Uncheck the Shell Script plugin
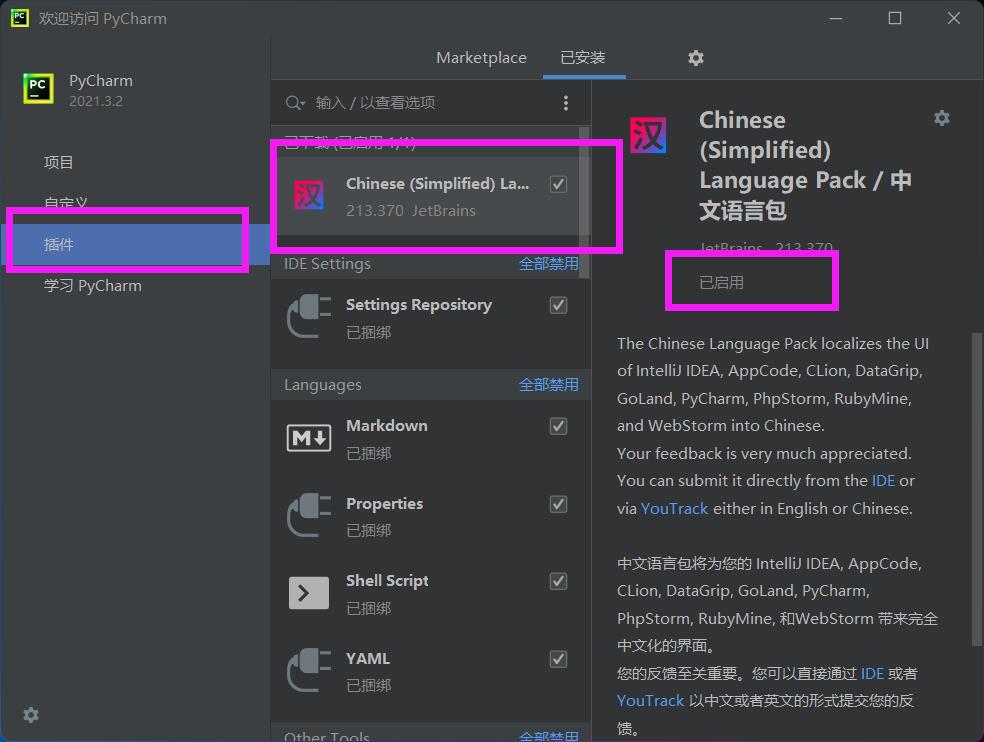Screen dimensions: 984x742 (559, 581)
